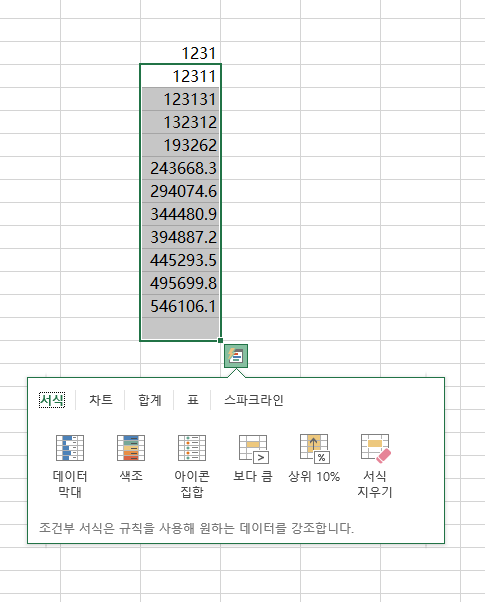Select the cell containing 344480.9
The image size is (485, 602).
[x=180, y=214]
